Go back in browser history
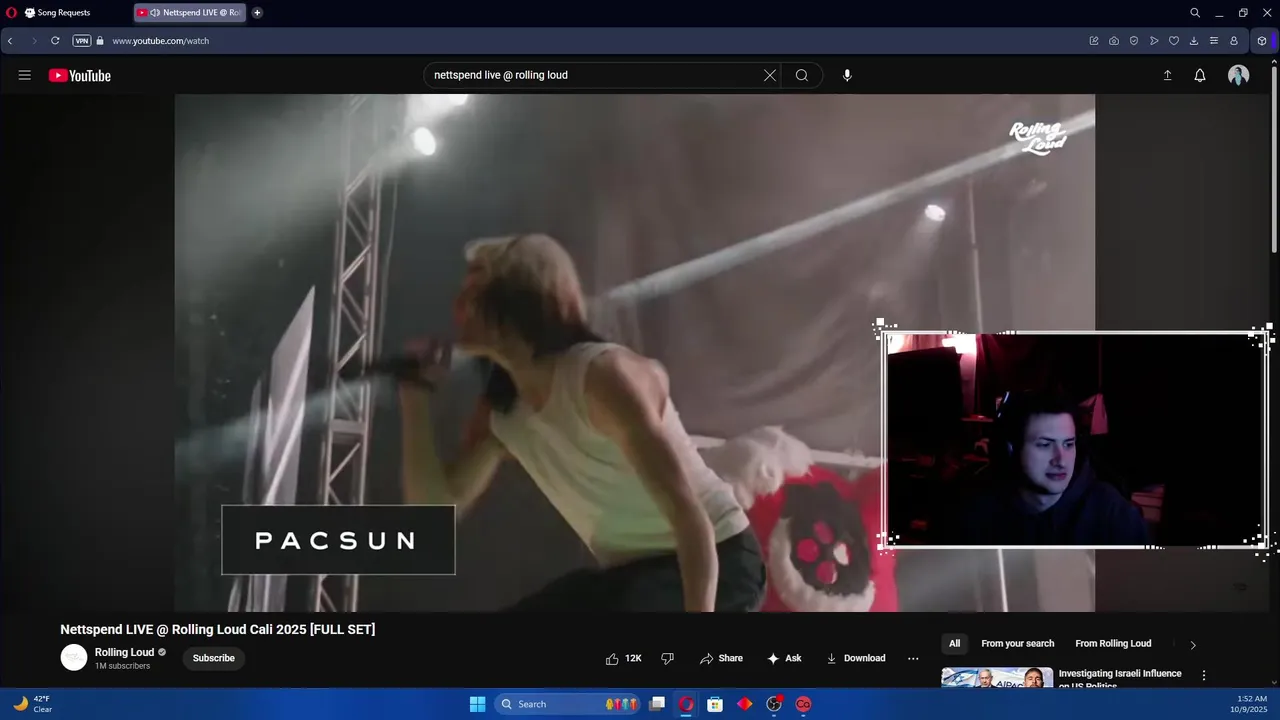1280x720 pixels. 10,41
